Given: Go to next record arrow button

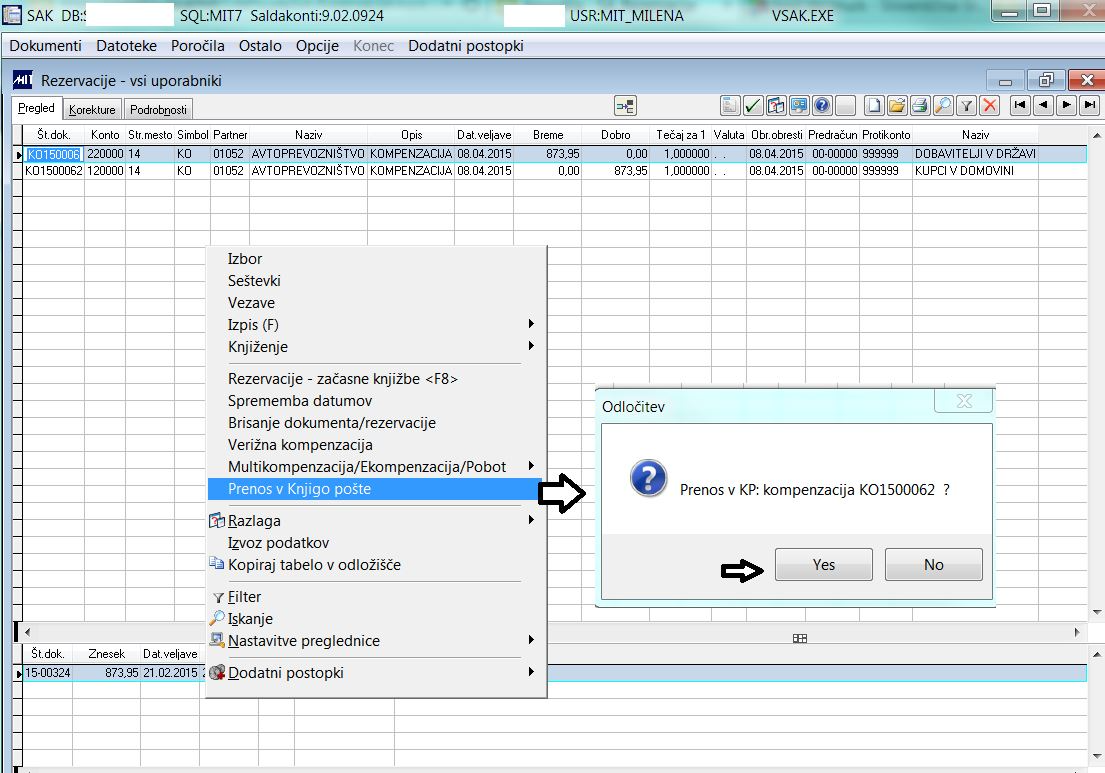Looking at the screenshot, I should pyautogui.click(x=1067, y=105).
